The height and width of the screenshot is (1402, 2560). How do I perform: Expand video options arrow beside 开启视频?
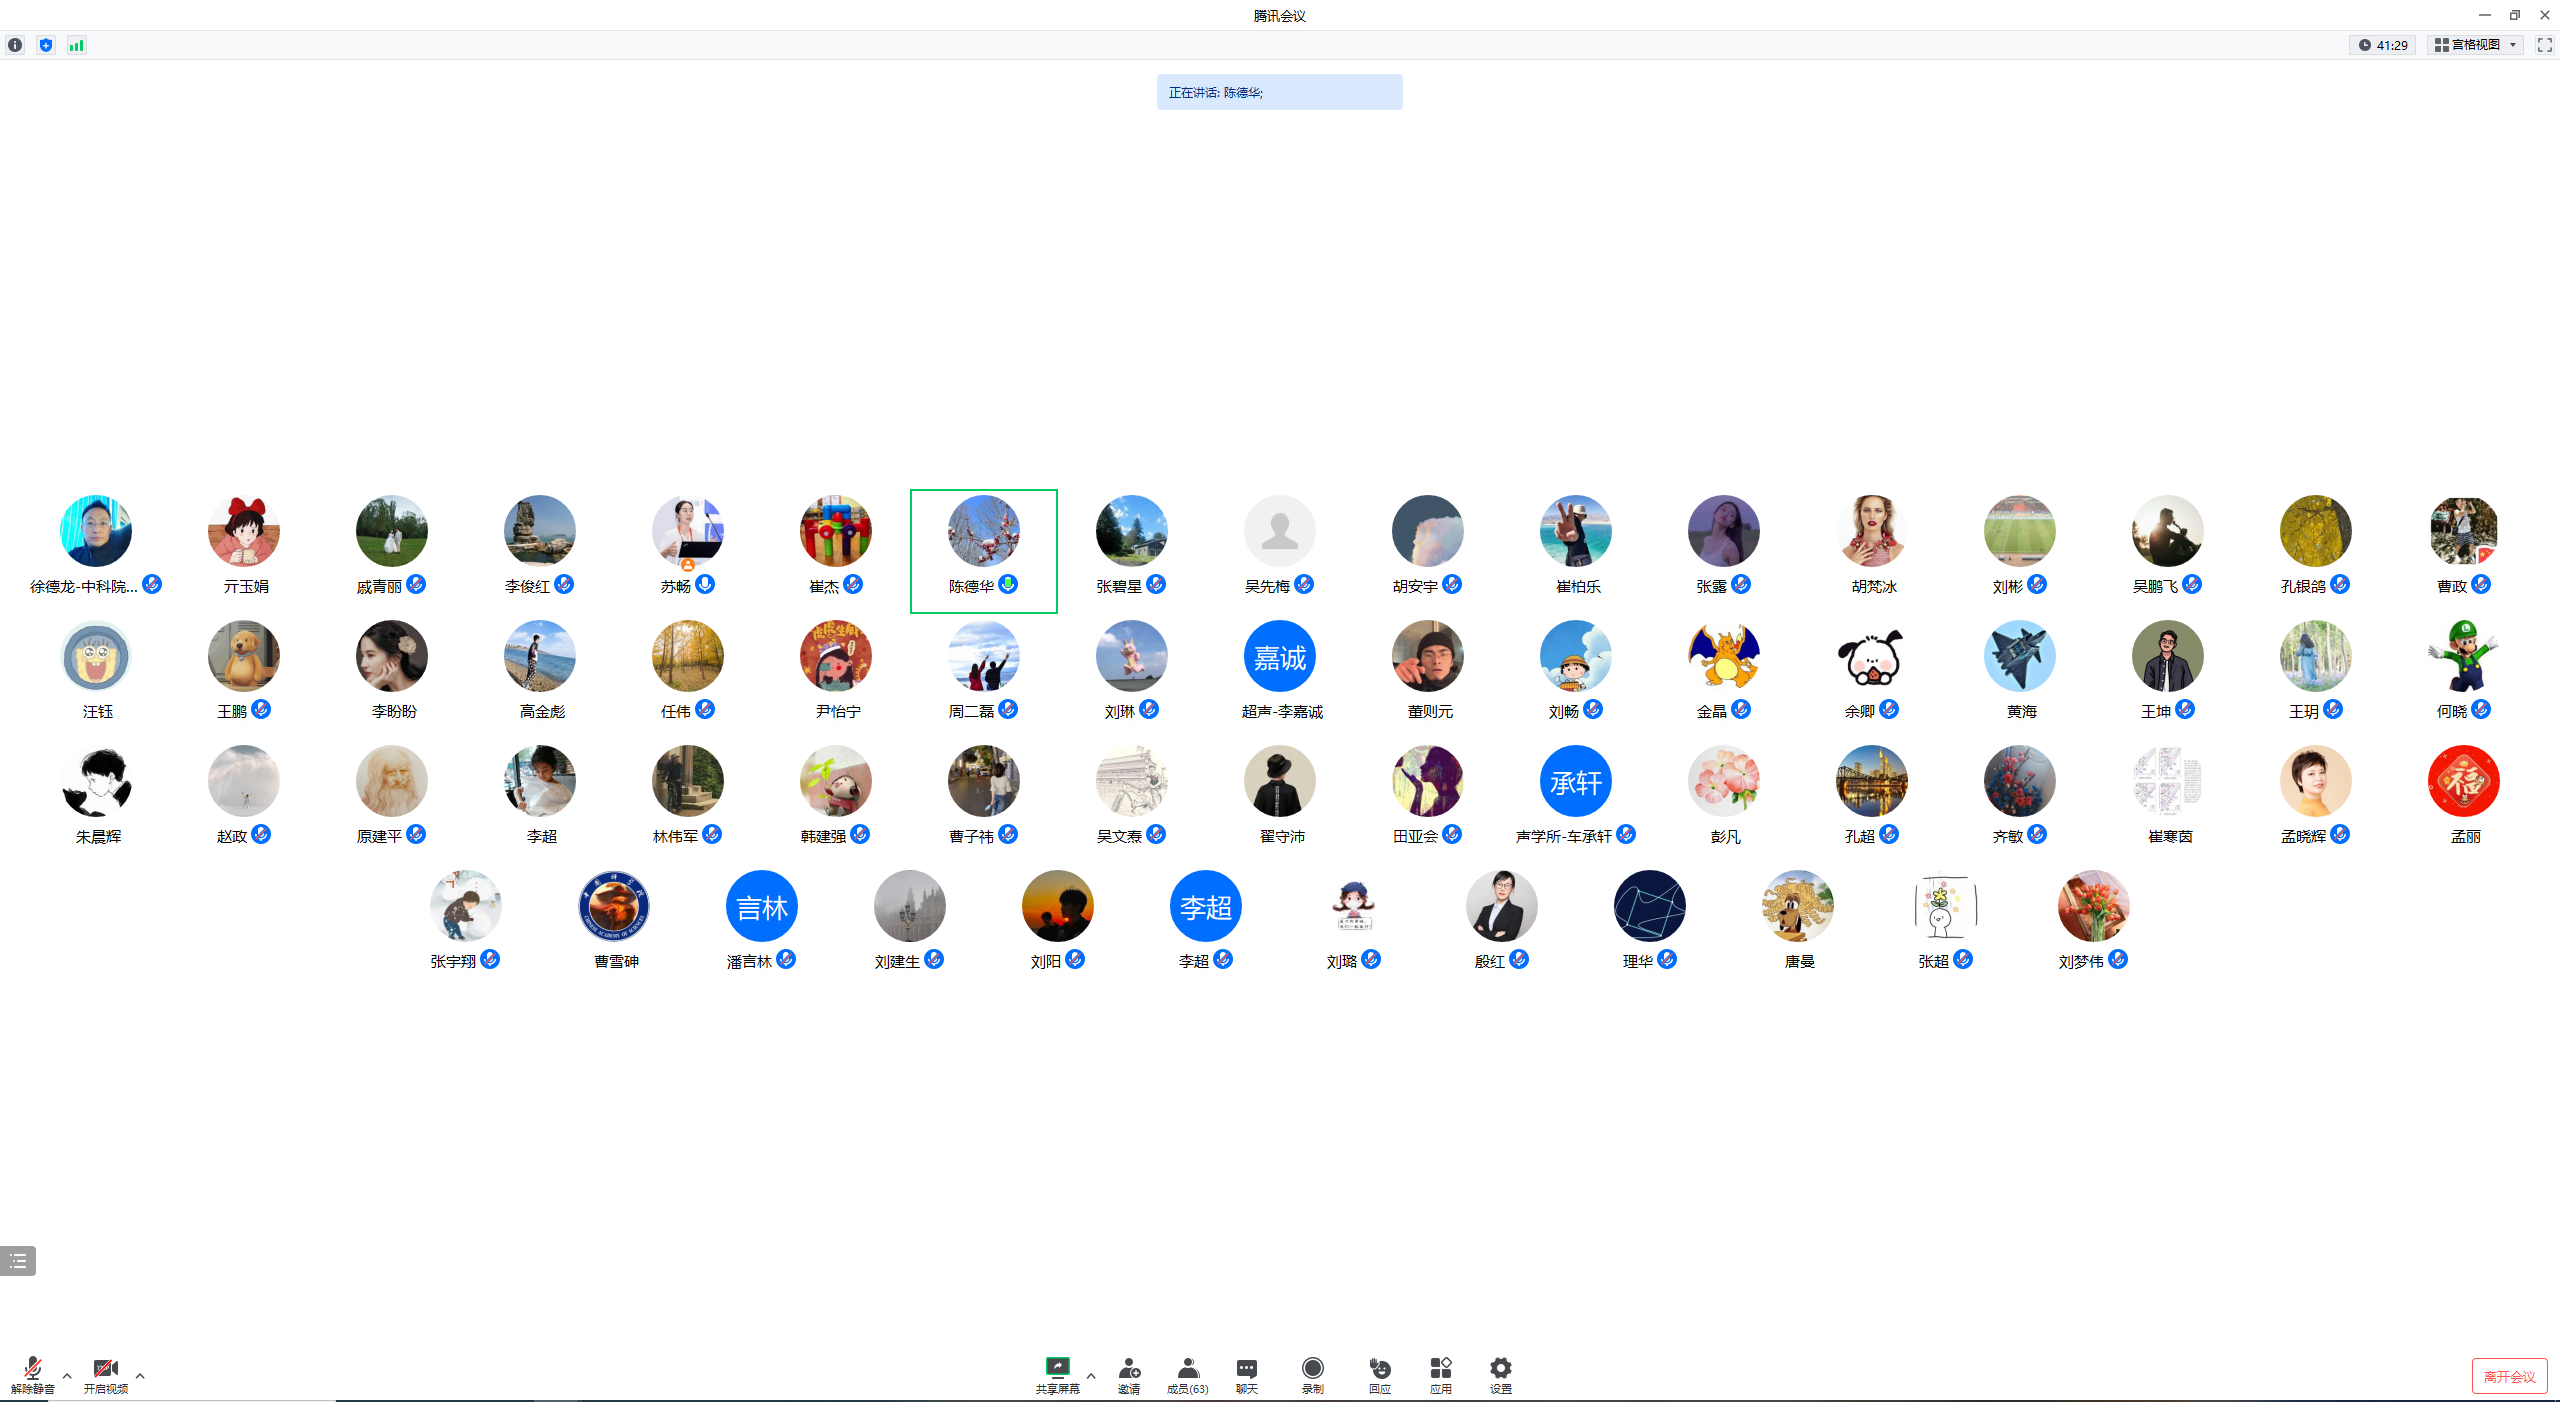click(x=140, y=1376)
